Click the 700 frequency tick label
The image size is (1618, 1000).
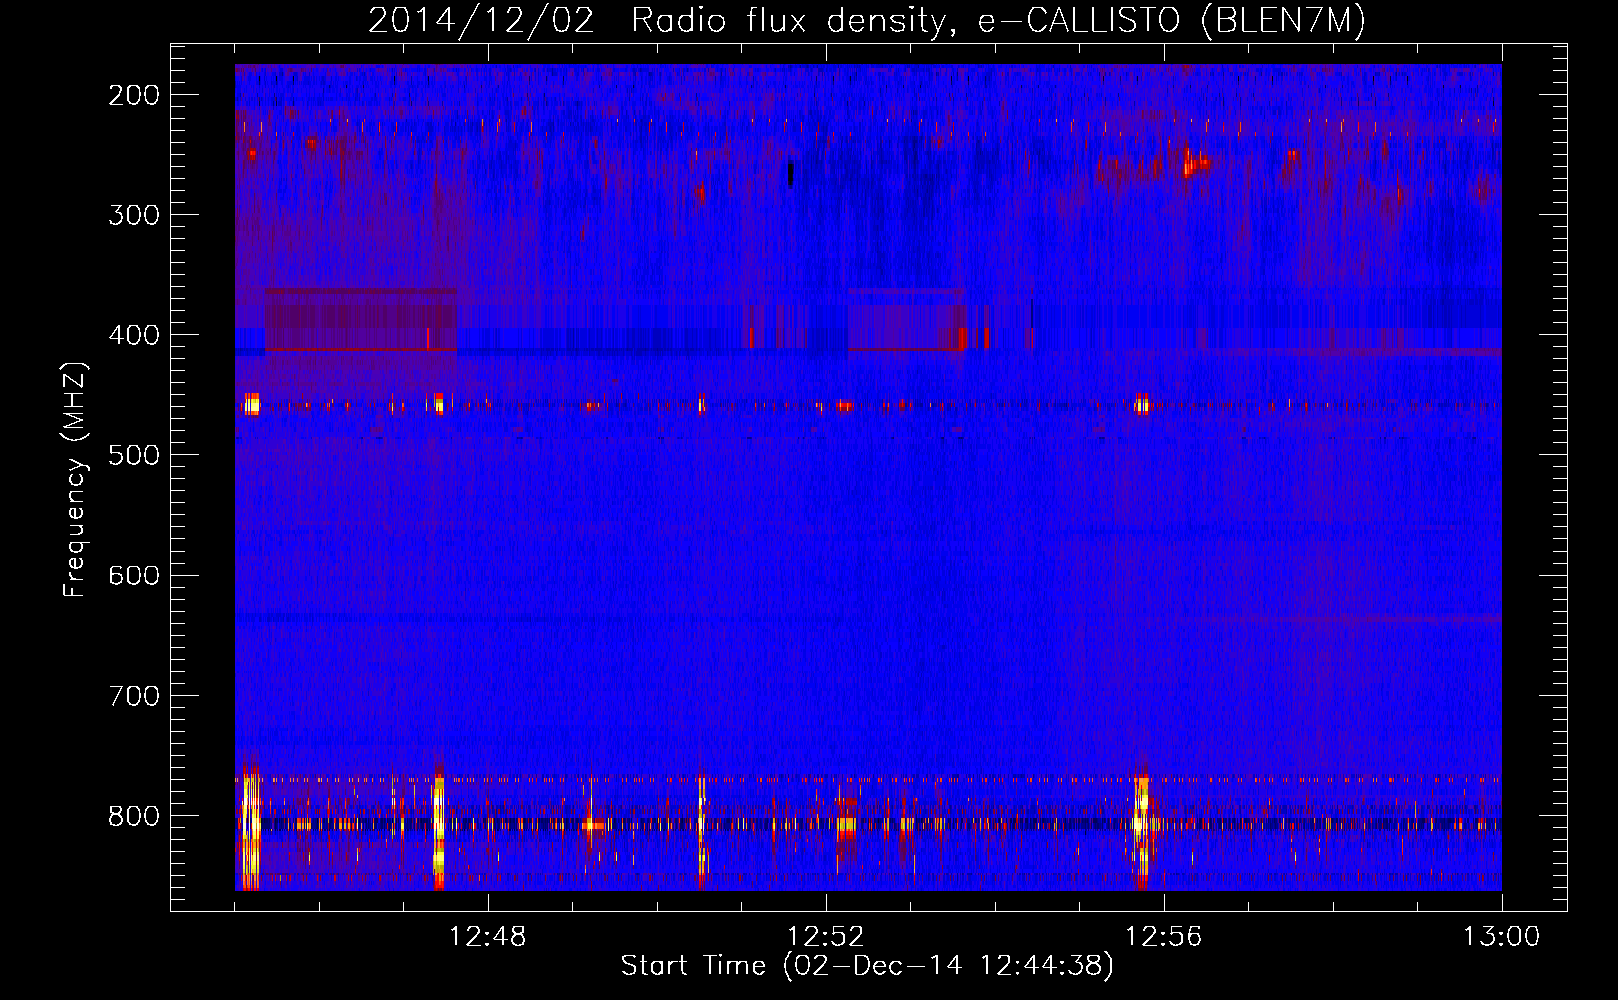point(134,696)
